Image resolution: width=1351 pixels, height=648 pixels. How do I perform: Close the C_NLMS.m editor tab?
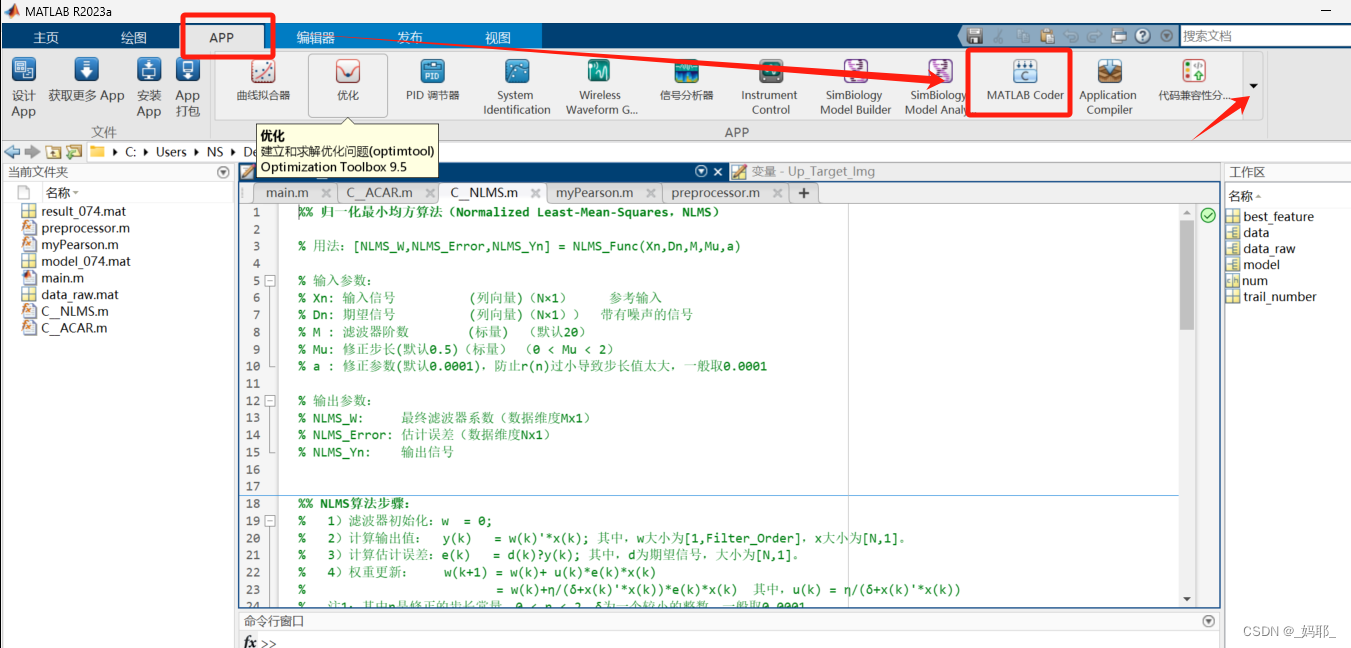[535, 193]
